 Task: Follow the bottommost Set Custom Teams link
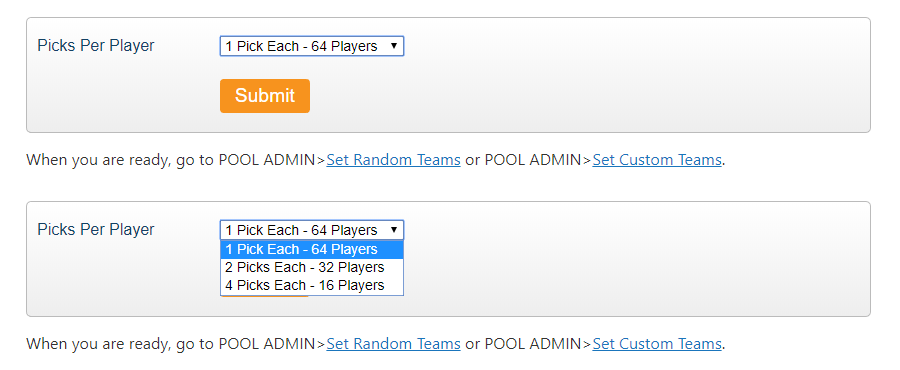pyautogui.click(x=657, y=344)
